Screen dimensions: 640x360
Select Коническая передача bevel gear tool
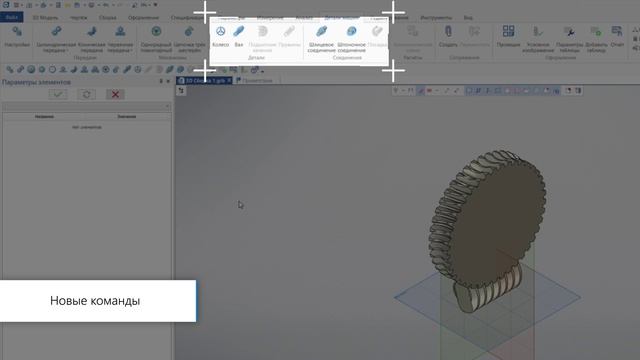pos(91,39)
